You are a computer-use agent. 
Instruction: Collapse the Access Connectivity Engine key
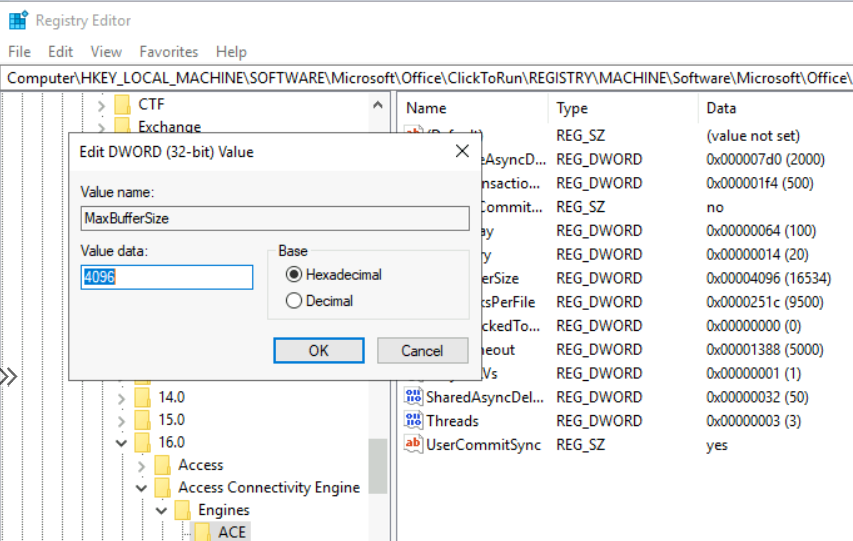141,488
